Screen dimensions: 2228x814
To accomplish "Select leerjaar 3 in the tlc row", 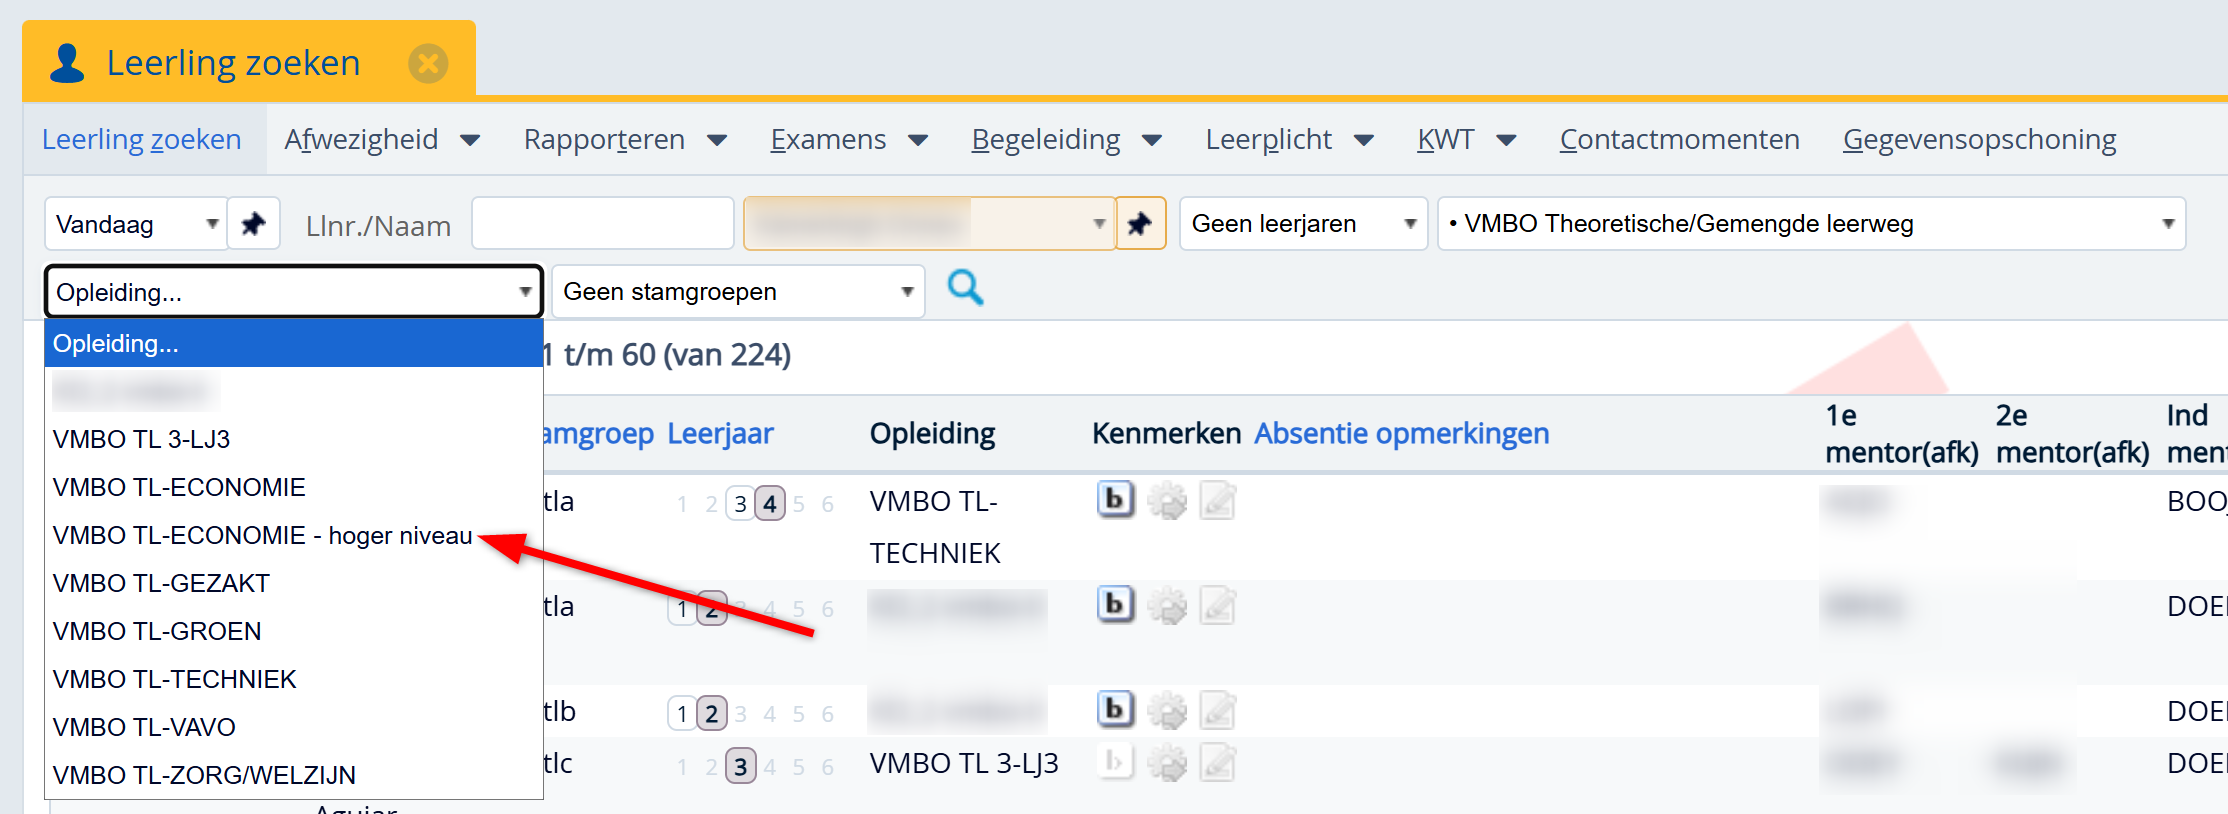I will click(x=740, y=767).
